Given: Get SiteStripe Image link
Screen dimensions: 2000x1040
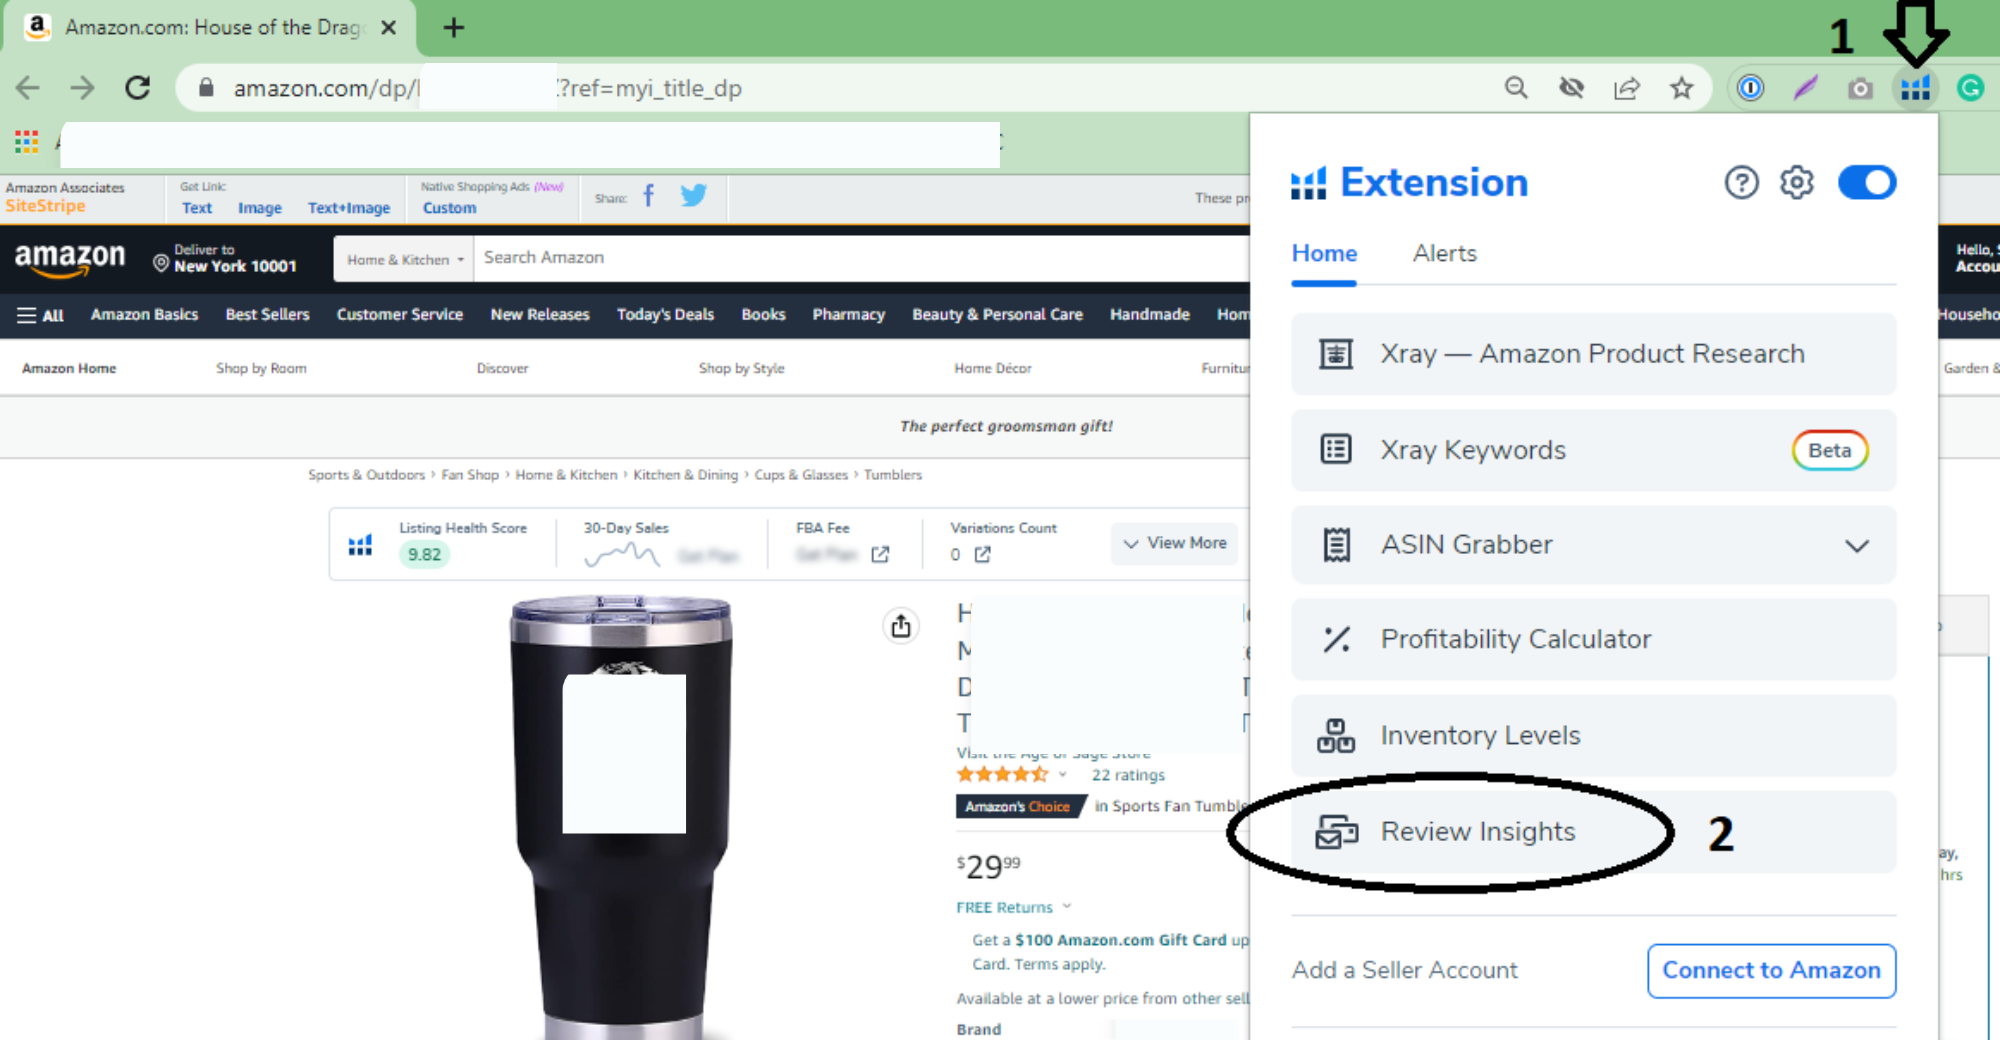Looking at the screenshot, I should [260, 208].
